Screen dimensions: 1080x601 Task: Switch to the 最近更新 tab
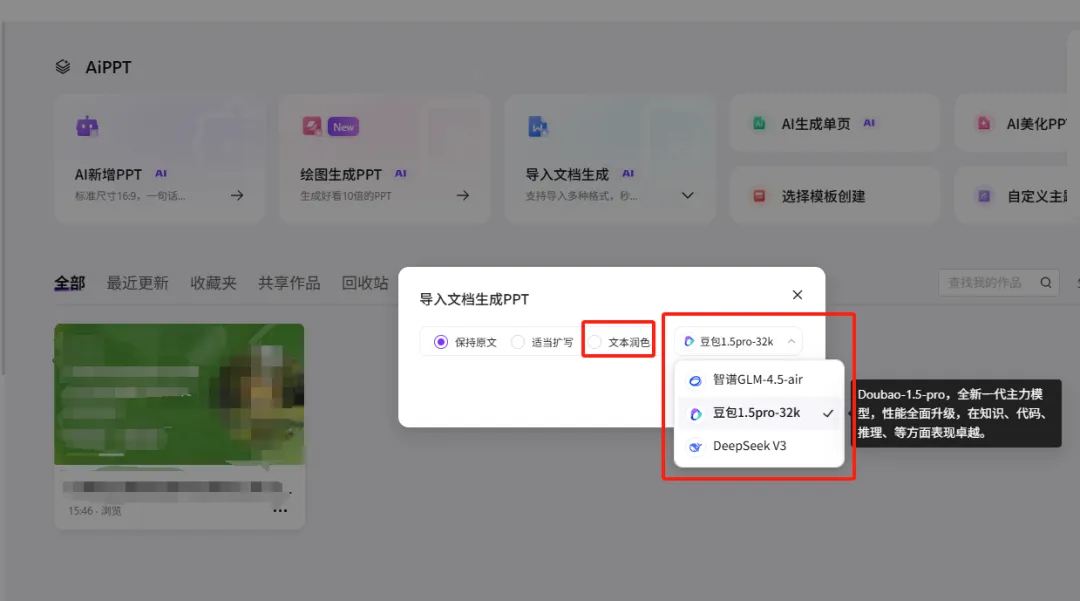[x=137, y=283]
